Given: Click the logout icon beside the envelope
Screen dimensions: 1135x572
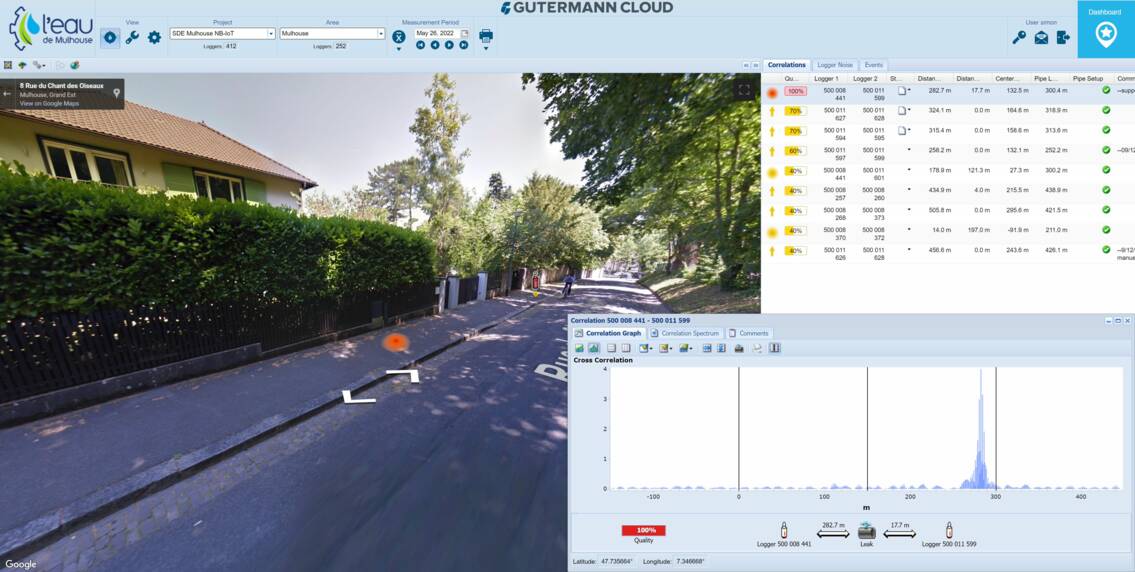Looking at the screenshot, I should [x=1062, y=38].
